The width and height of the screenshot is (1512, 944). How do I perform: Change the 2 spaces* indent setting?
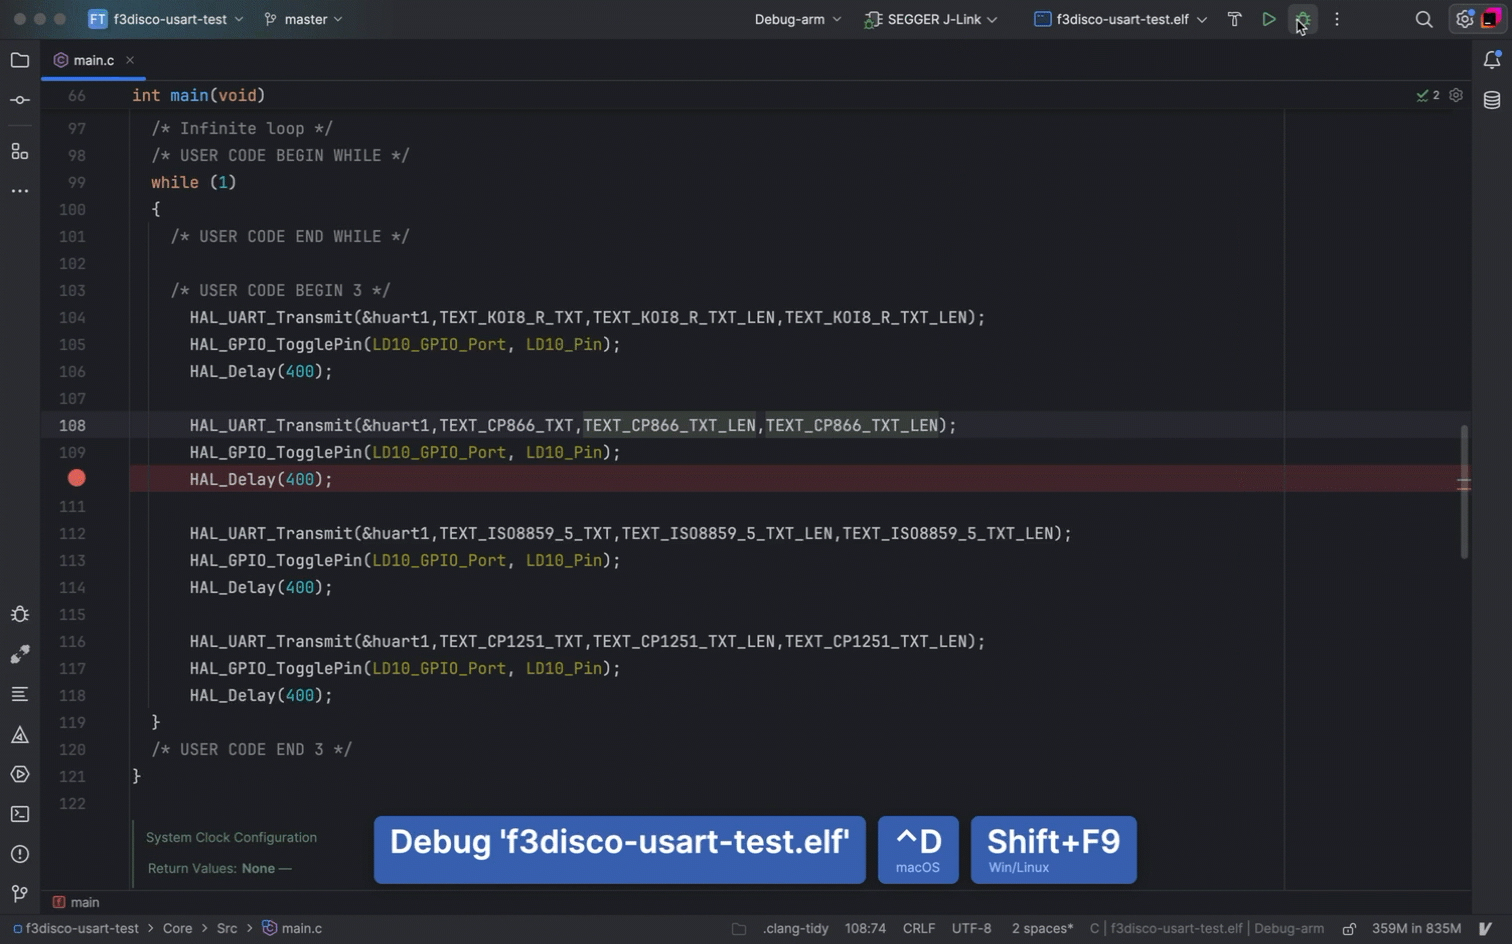point(1042,929)
